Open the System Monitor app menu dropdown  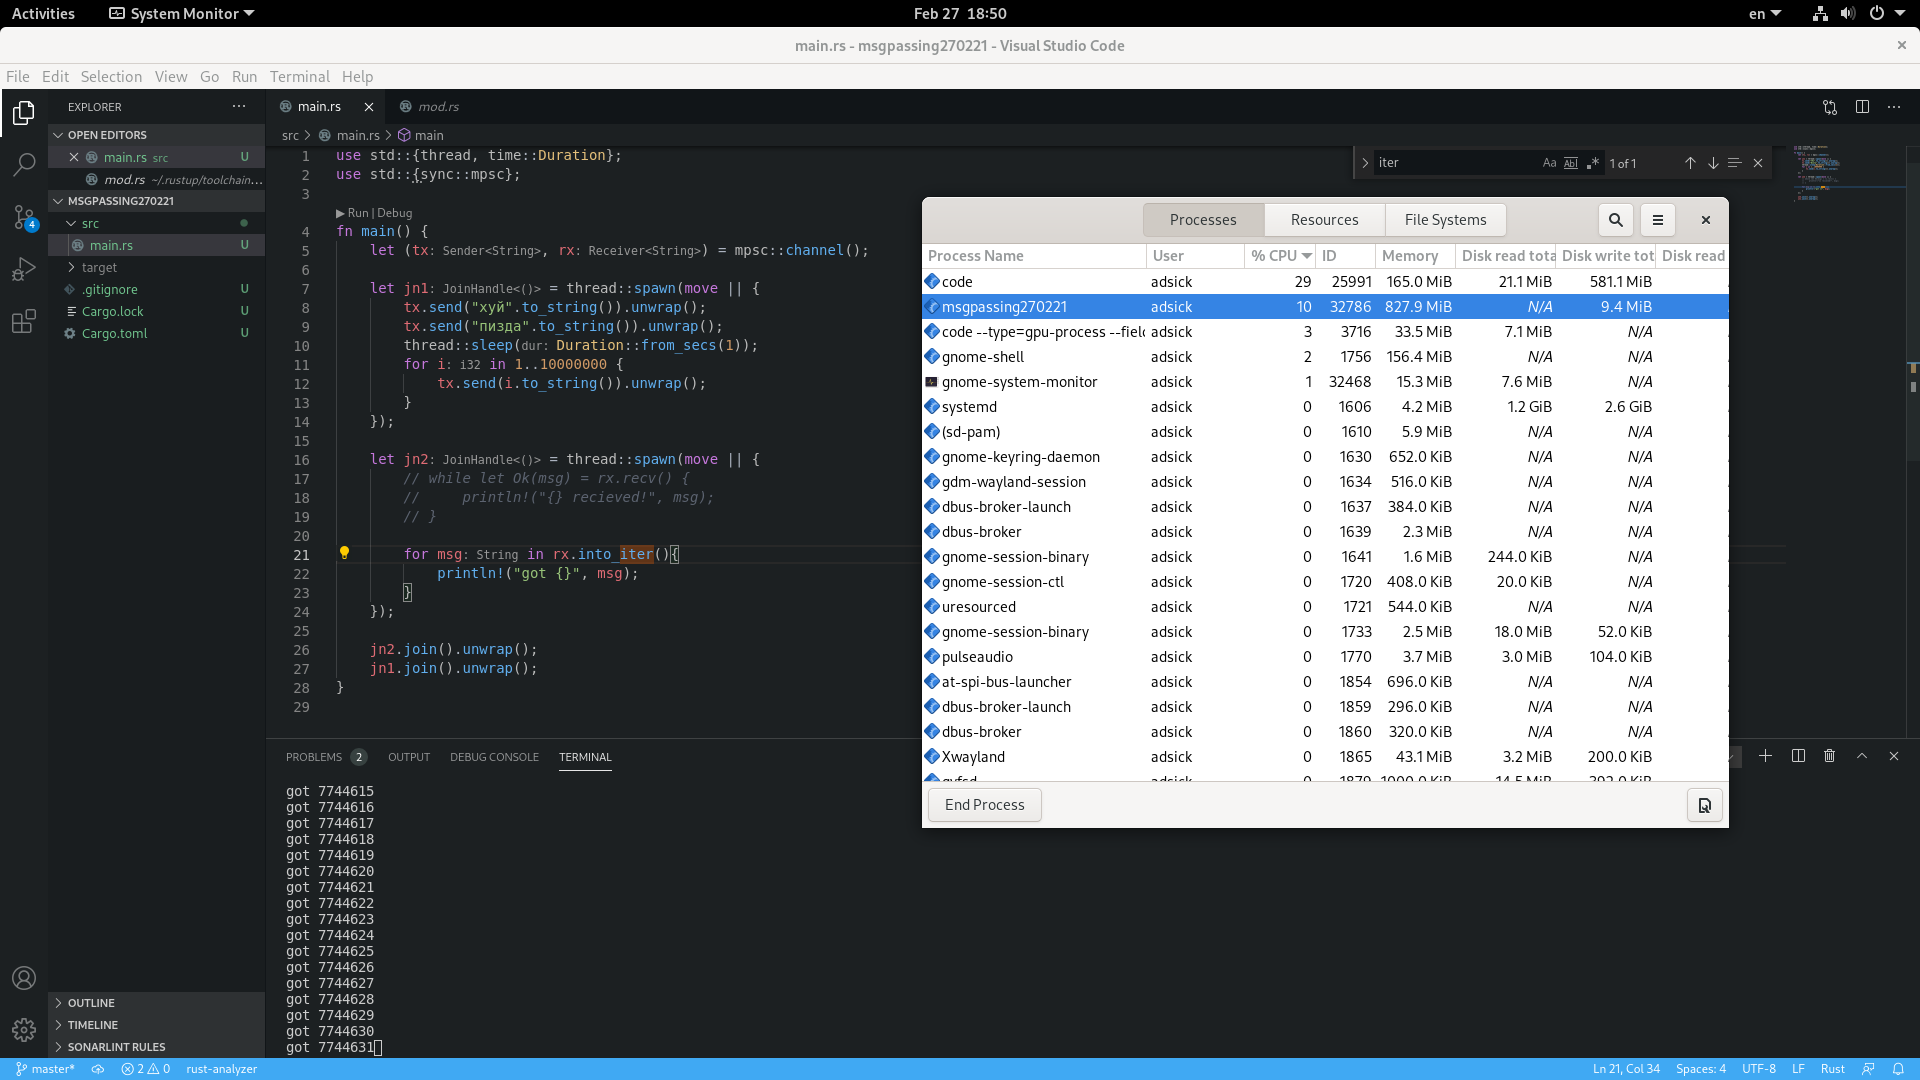pos(182,14)
